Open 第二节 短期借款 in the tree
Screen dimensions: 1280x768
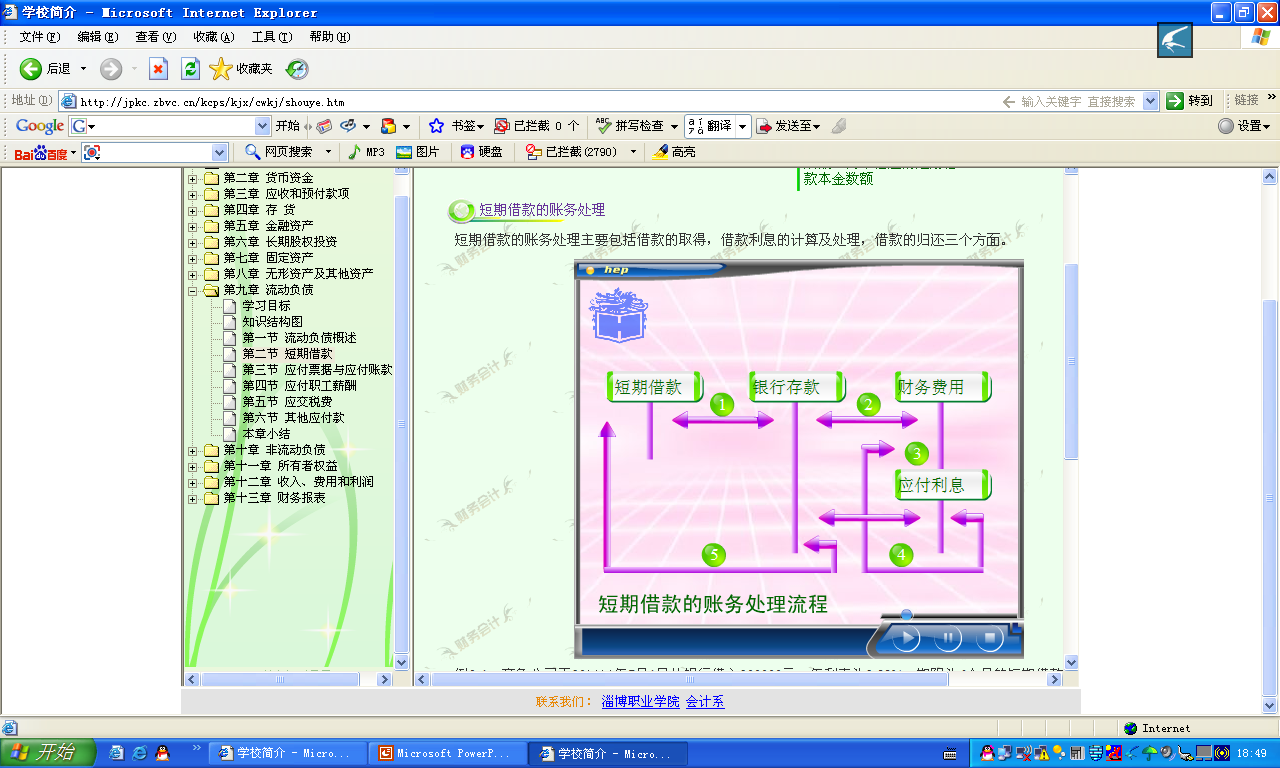coord(287,354)
